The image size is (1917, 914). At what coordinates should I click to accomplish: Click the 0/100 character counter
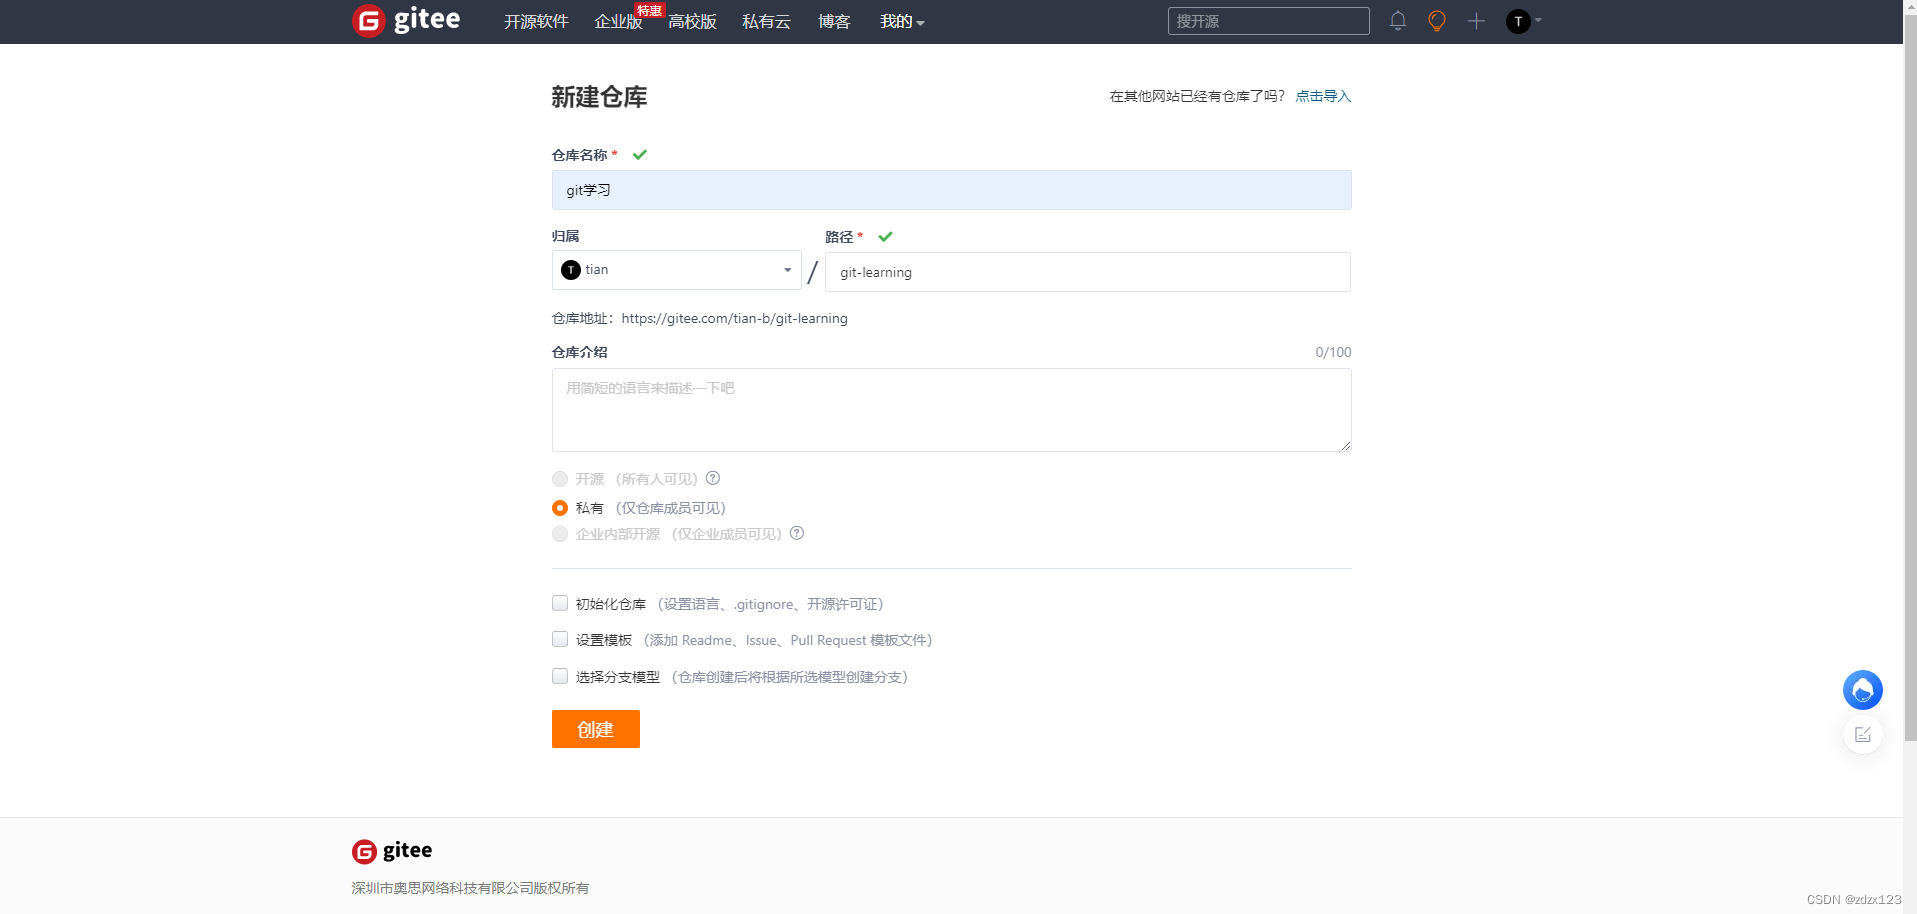pos(1333,352)
